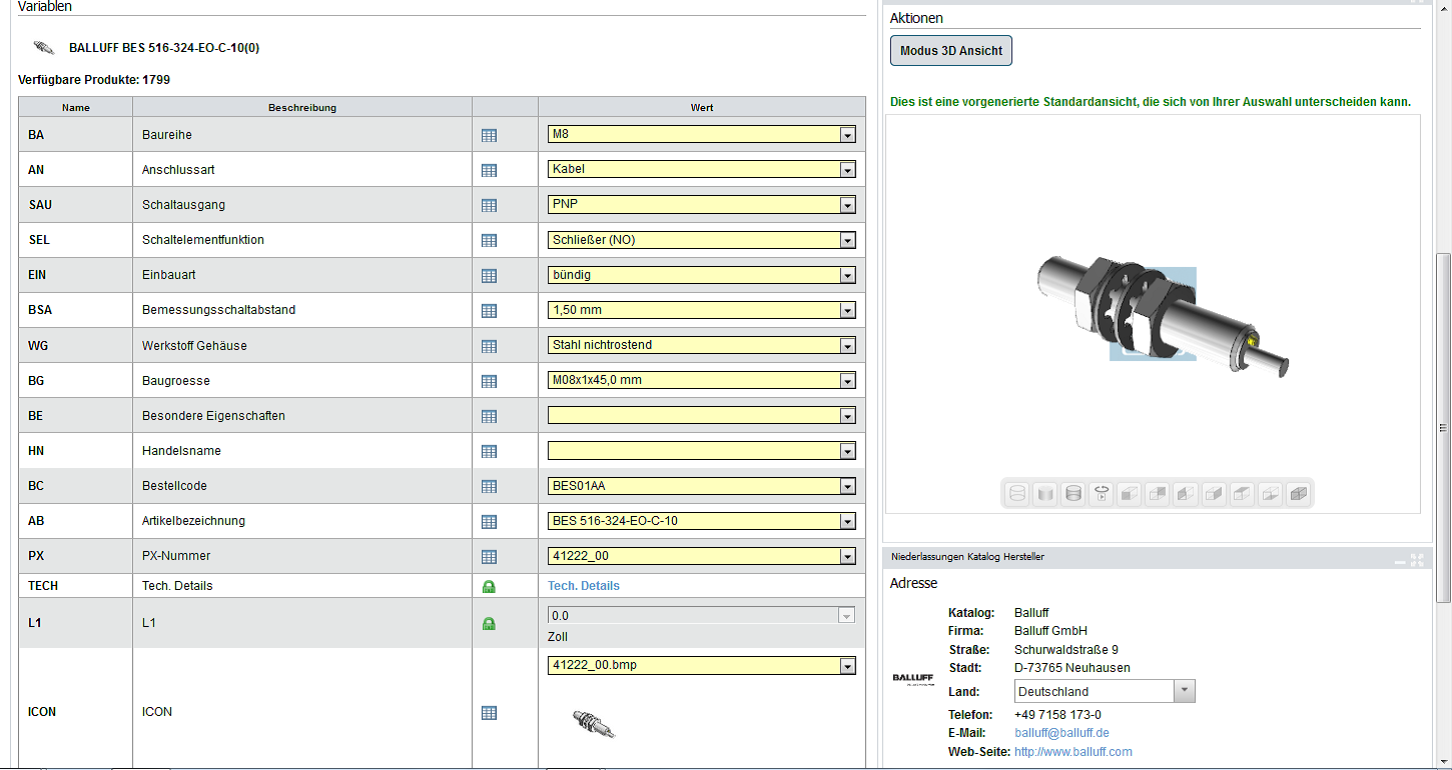1452x770 pixels.
Task: Open the table icon in the Baureihe row
Action: point(489,135)
